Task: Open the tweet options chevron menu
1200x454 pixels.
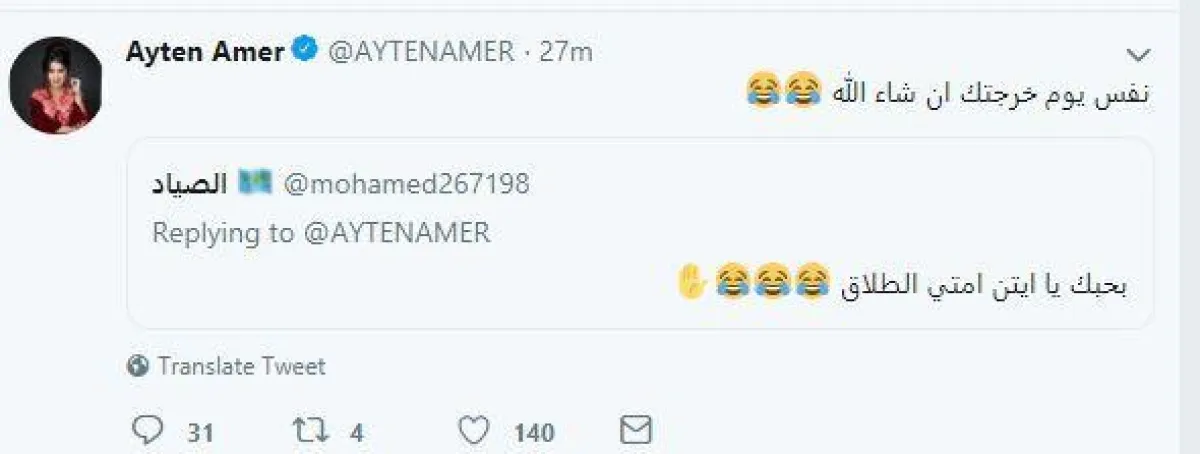Action: (x=1137, y=54)
